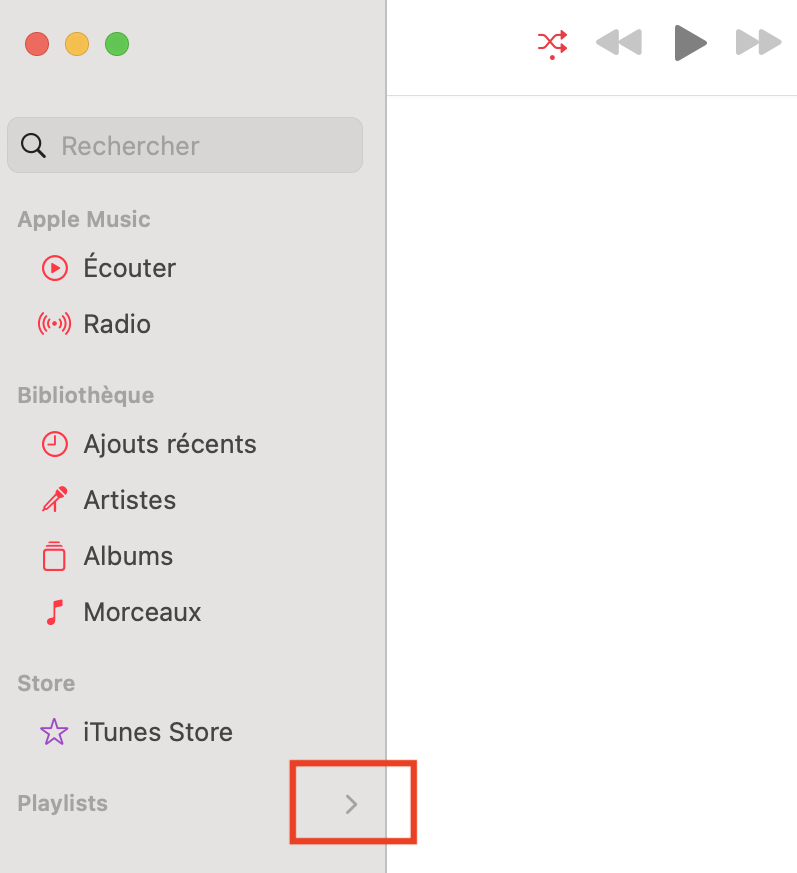
Task: Select the Ajouts récents clock icon
Action: [55, 444]
